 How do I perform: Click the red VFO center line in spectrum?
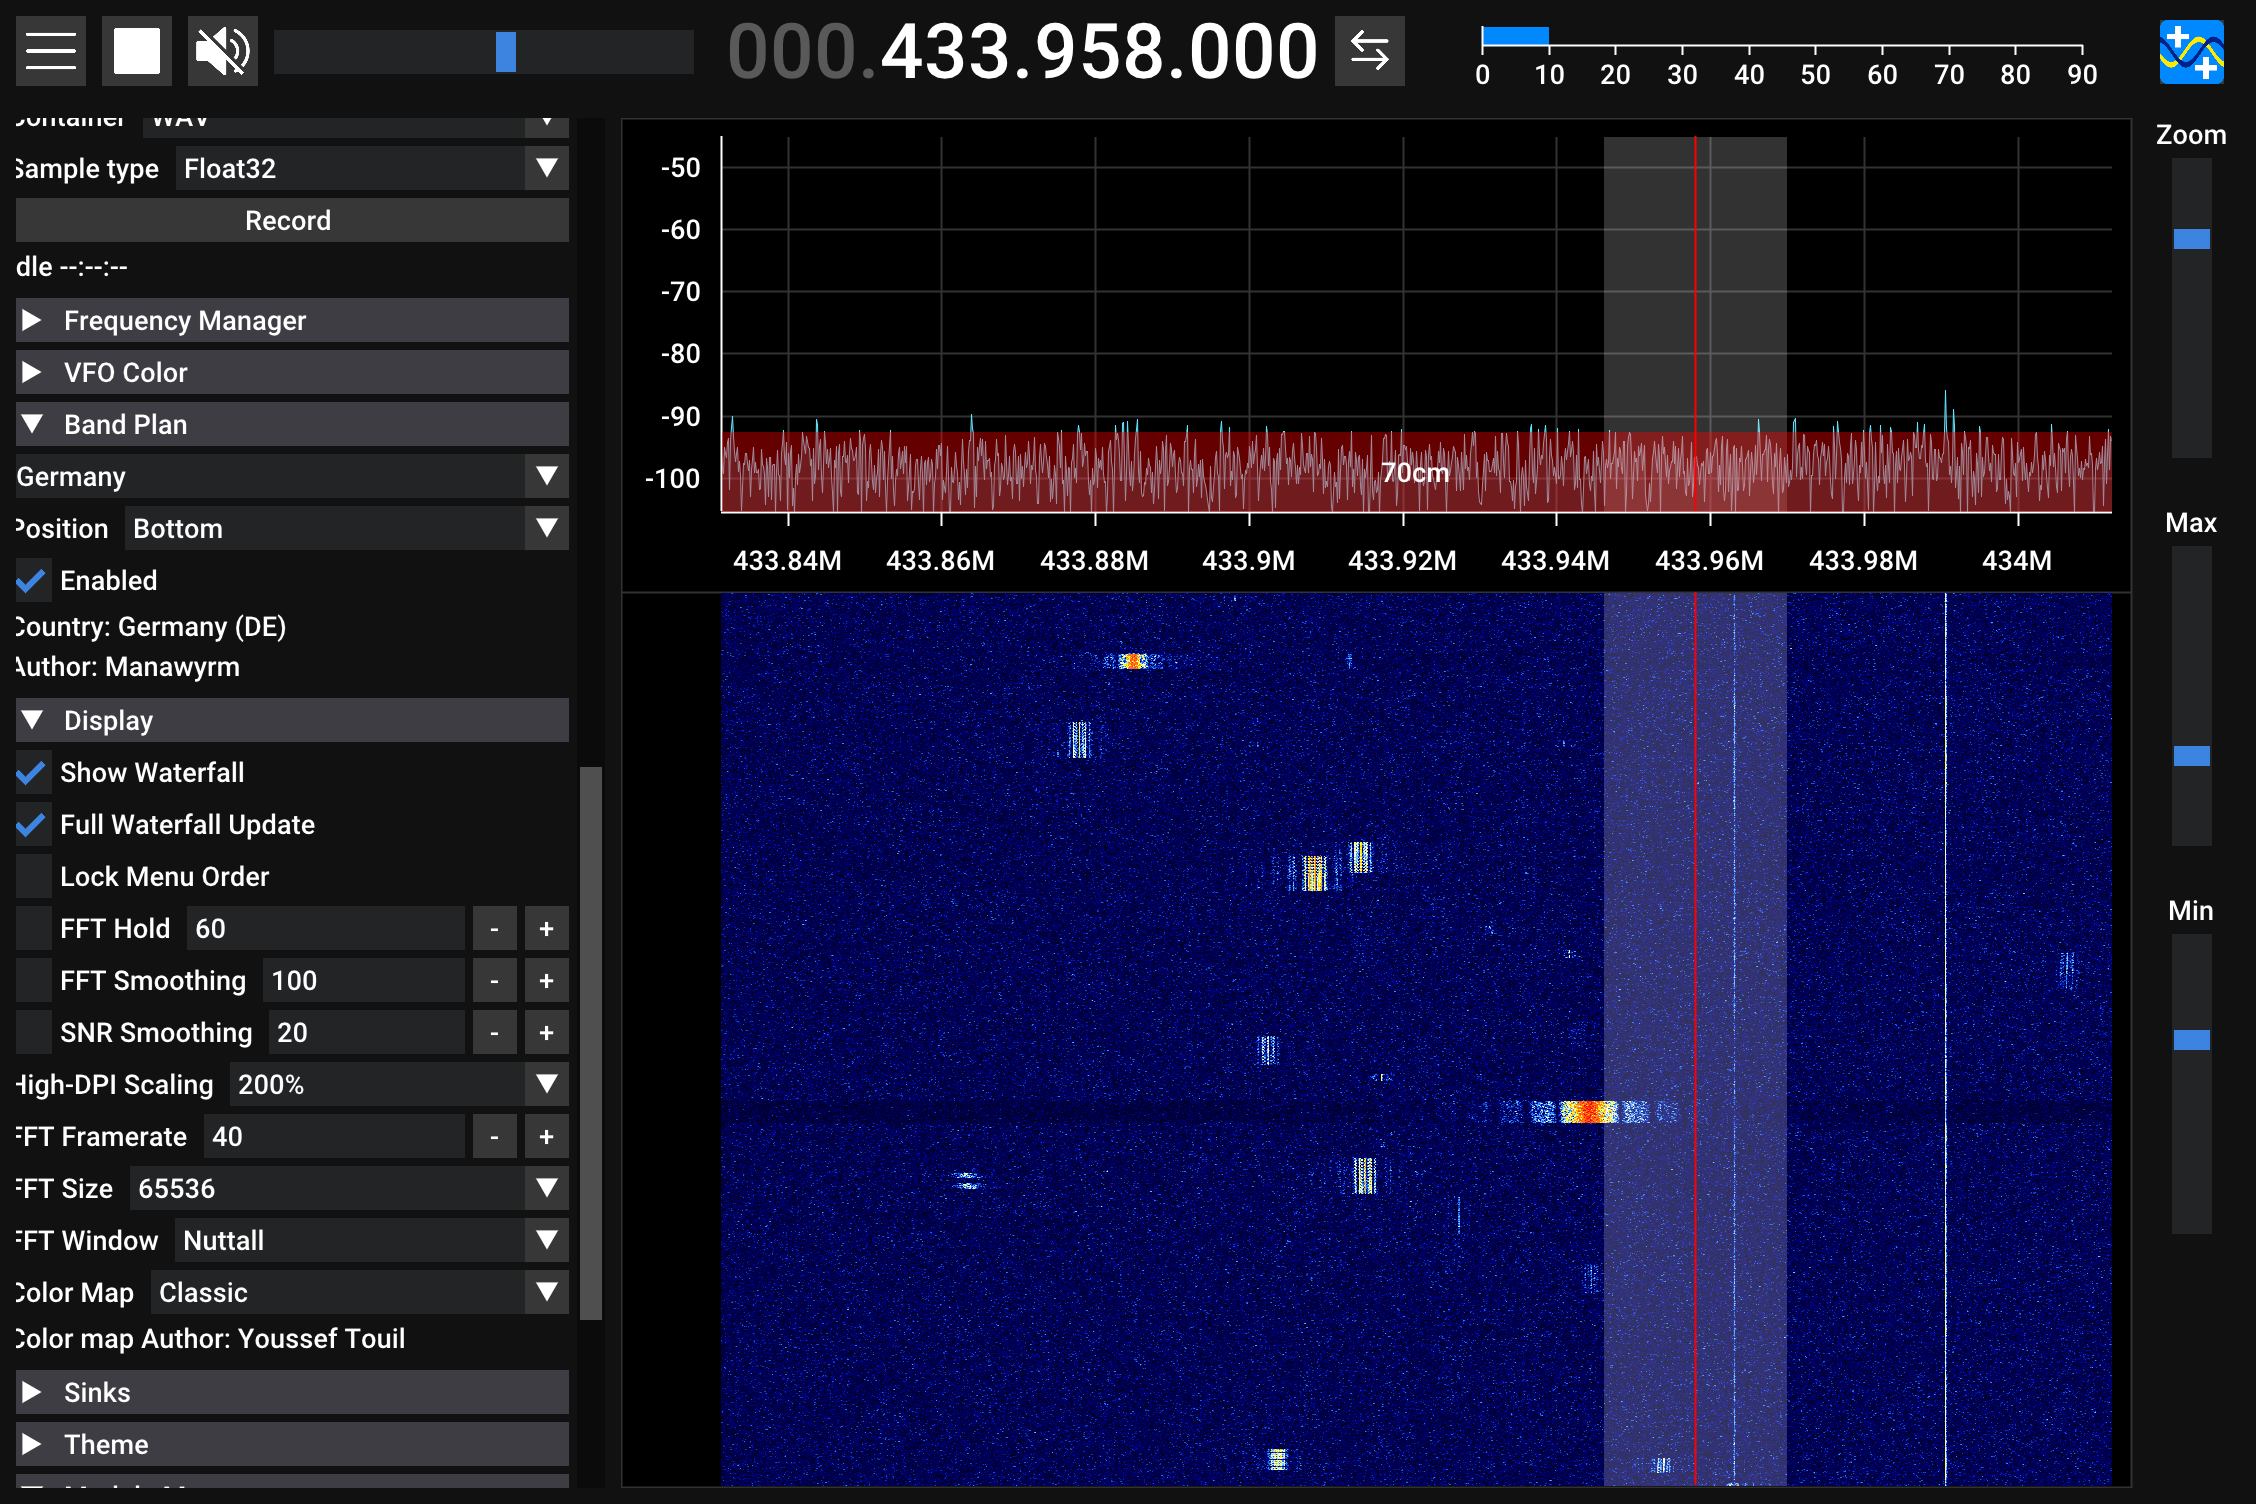tap(1695, 325)
